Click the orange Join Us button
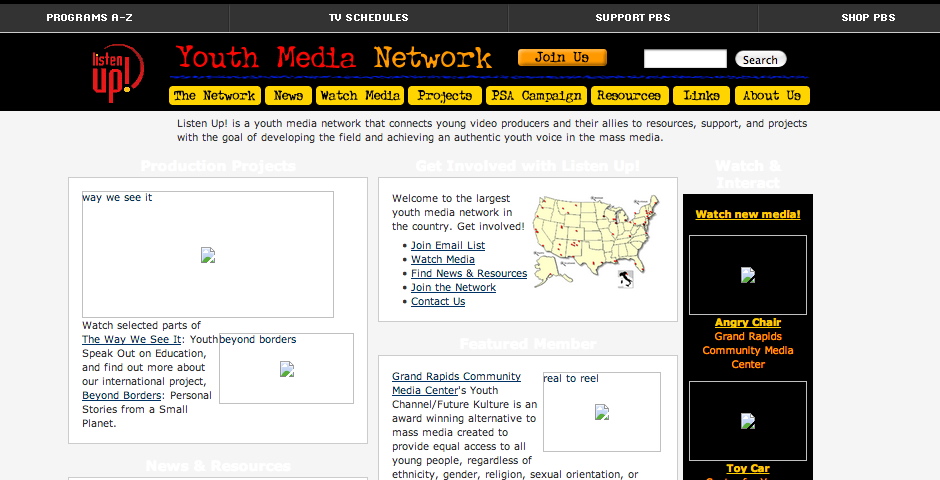 pyautogui.click(x=562, y=58)
